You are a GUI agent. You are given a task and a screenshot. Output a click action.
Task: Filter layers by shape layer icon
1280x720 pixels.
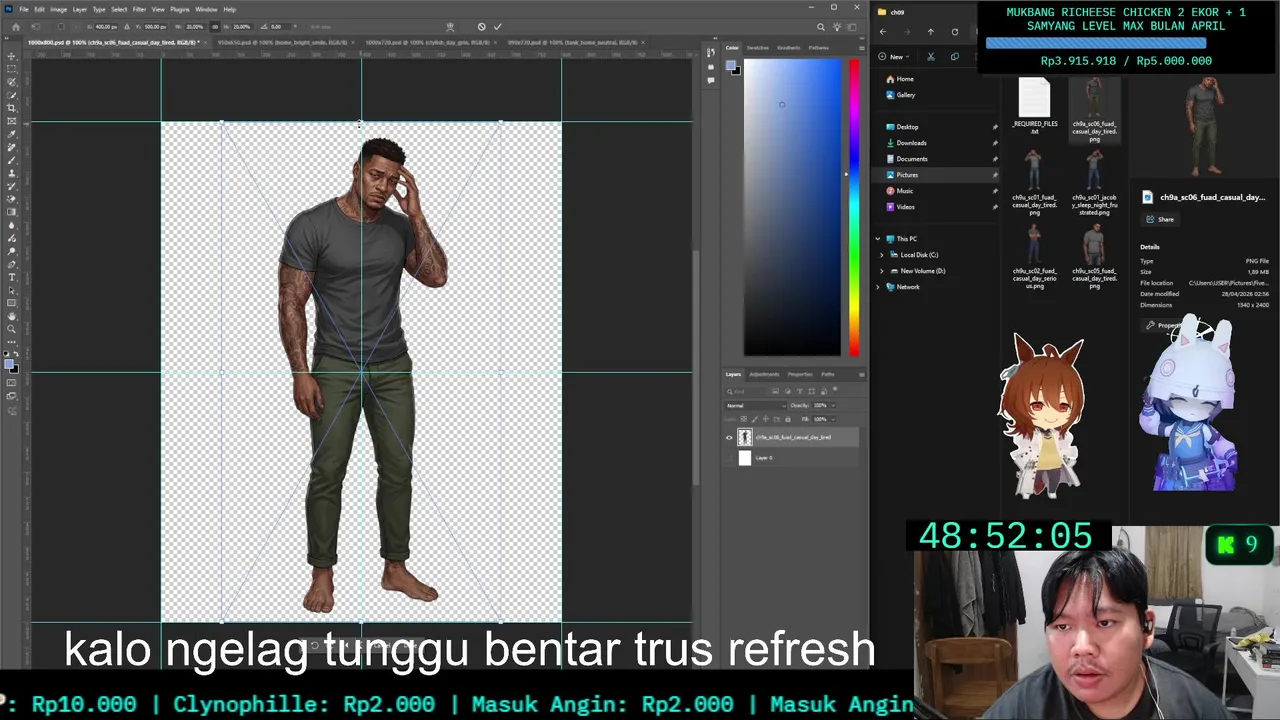point(811,391)
